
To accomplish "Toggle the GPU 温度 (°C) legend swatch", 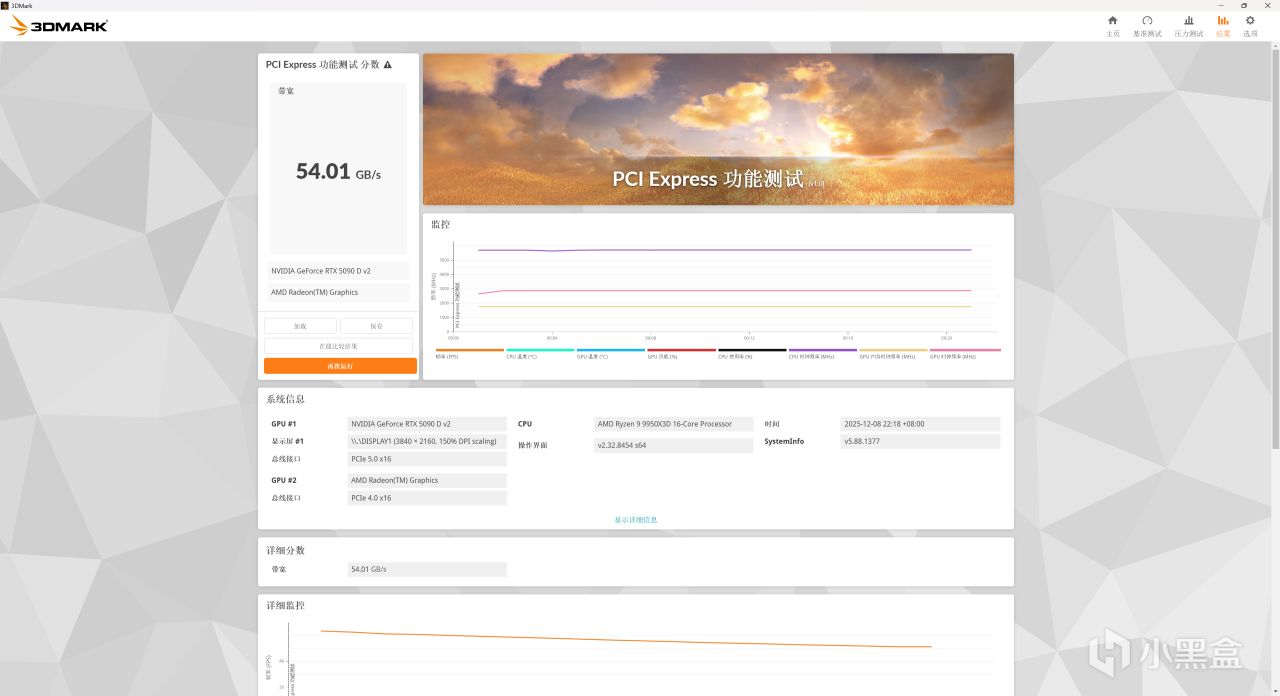I will pyautogui.click(x=611, y=350).
